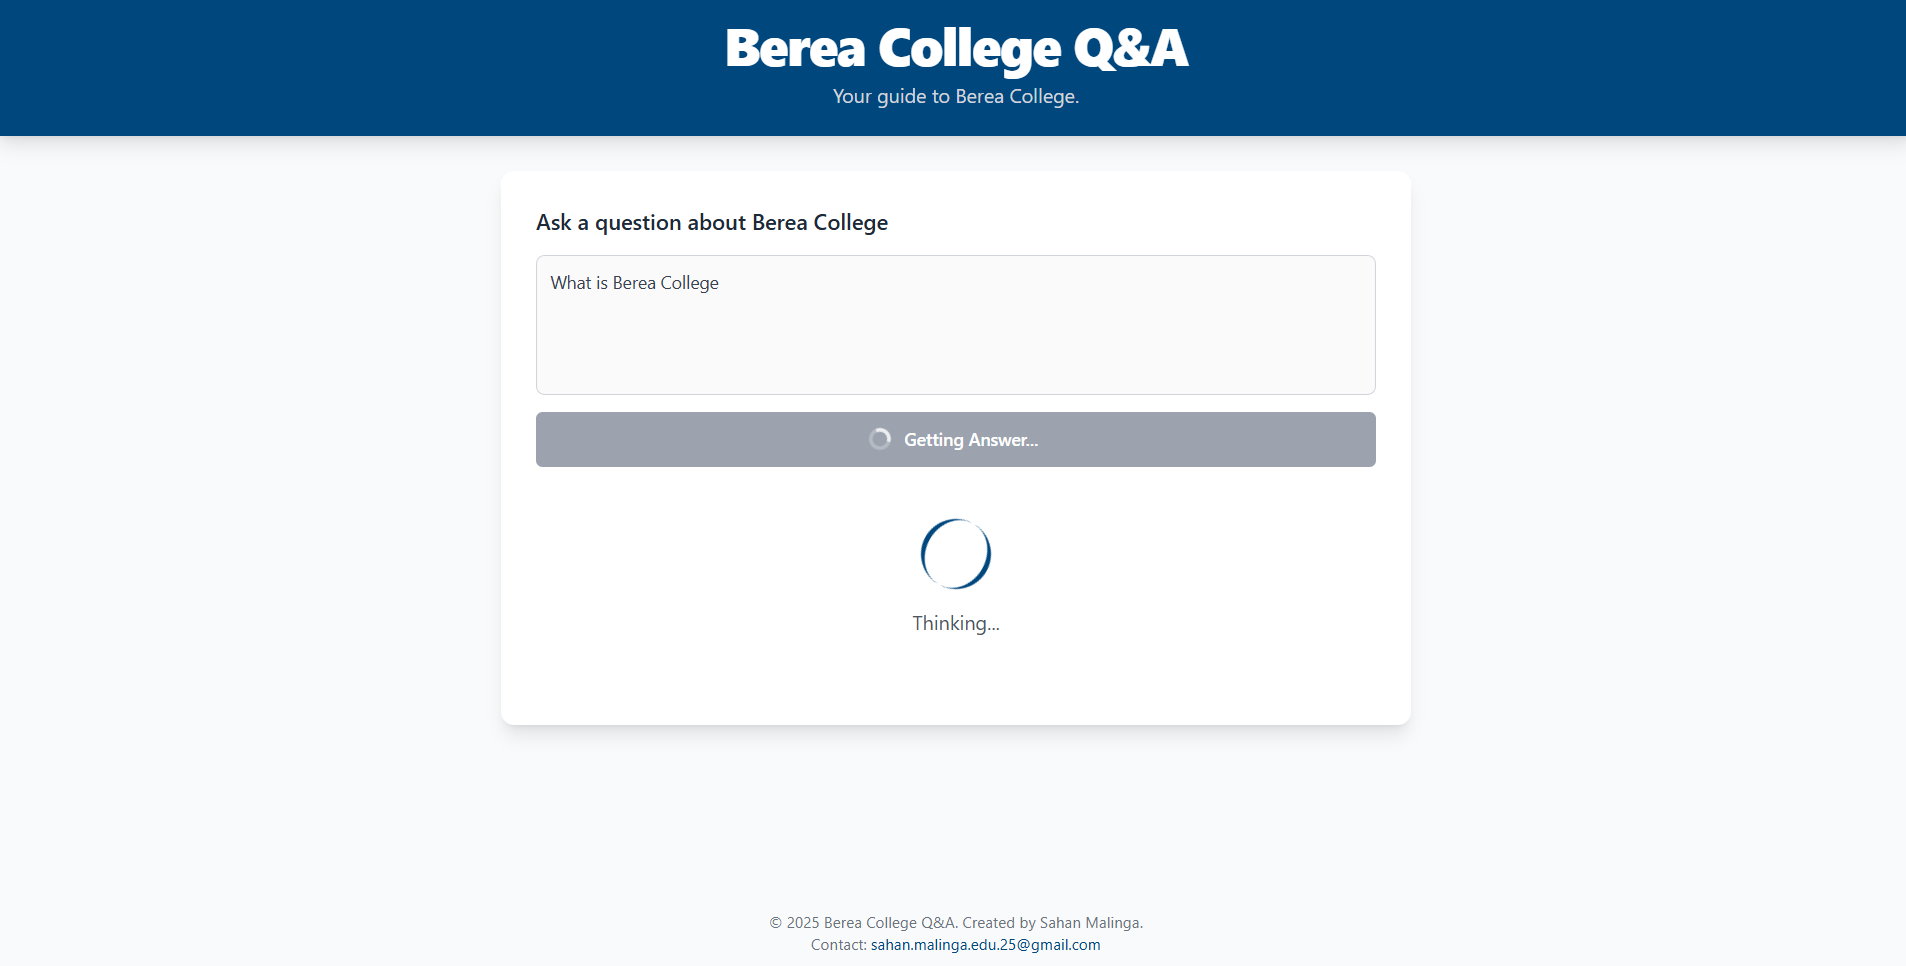Click the small spinner icon in the Getting Answer button

click(880, 439)
